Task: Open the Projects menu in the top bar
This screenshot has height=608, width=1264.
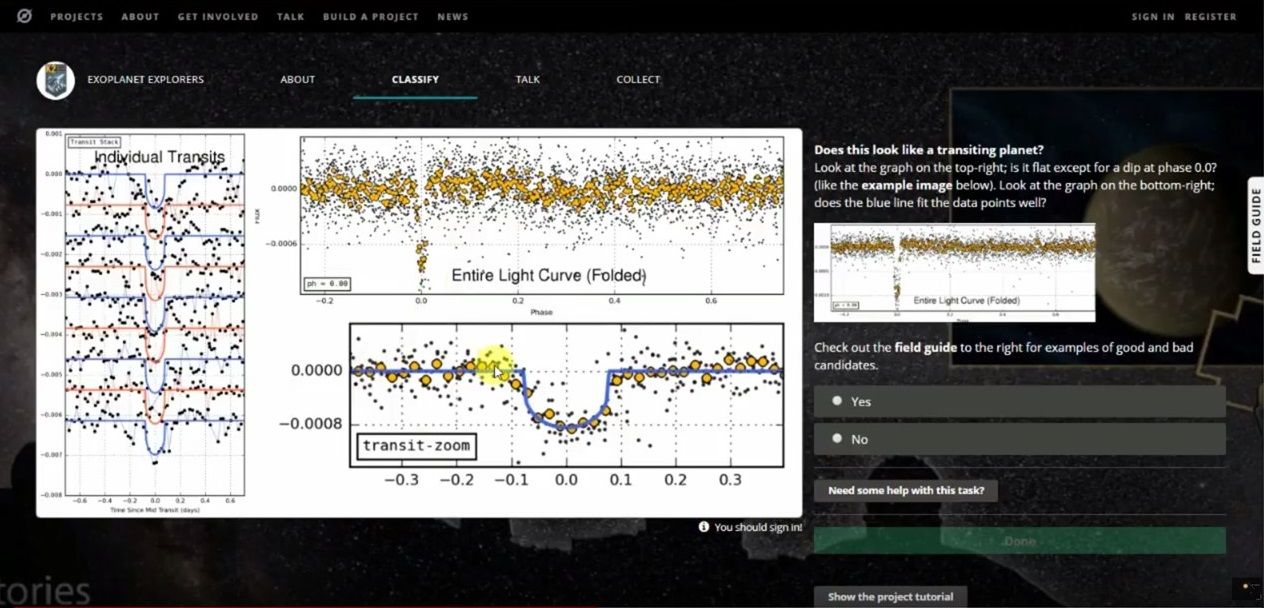Action: click(x=76, y=16)
